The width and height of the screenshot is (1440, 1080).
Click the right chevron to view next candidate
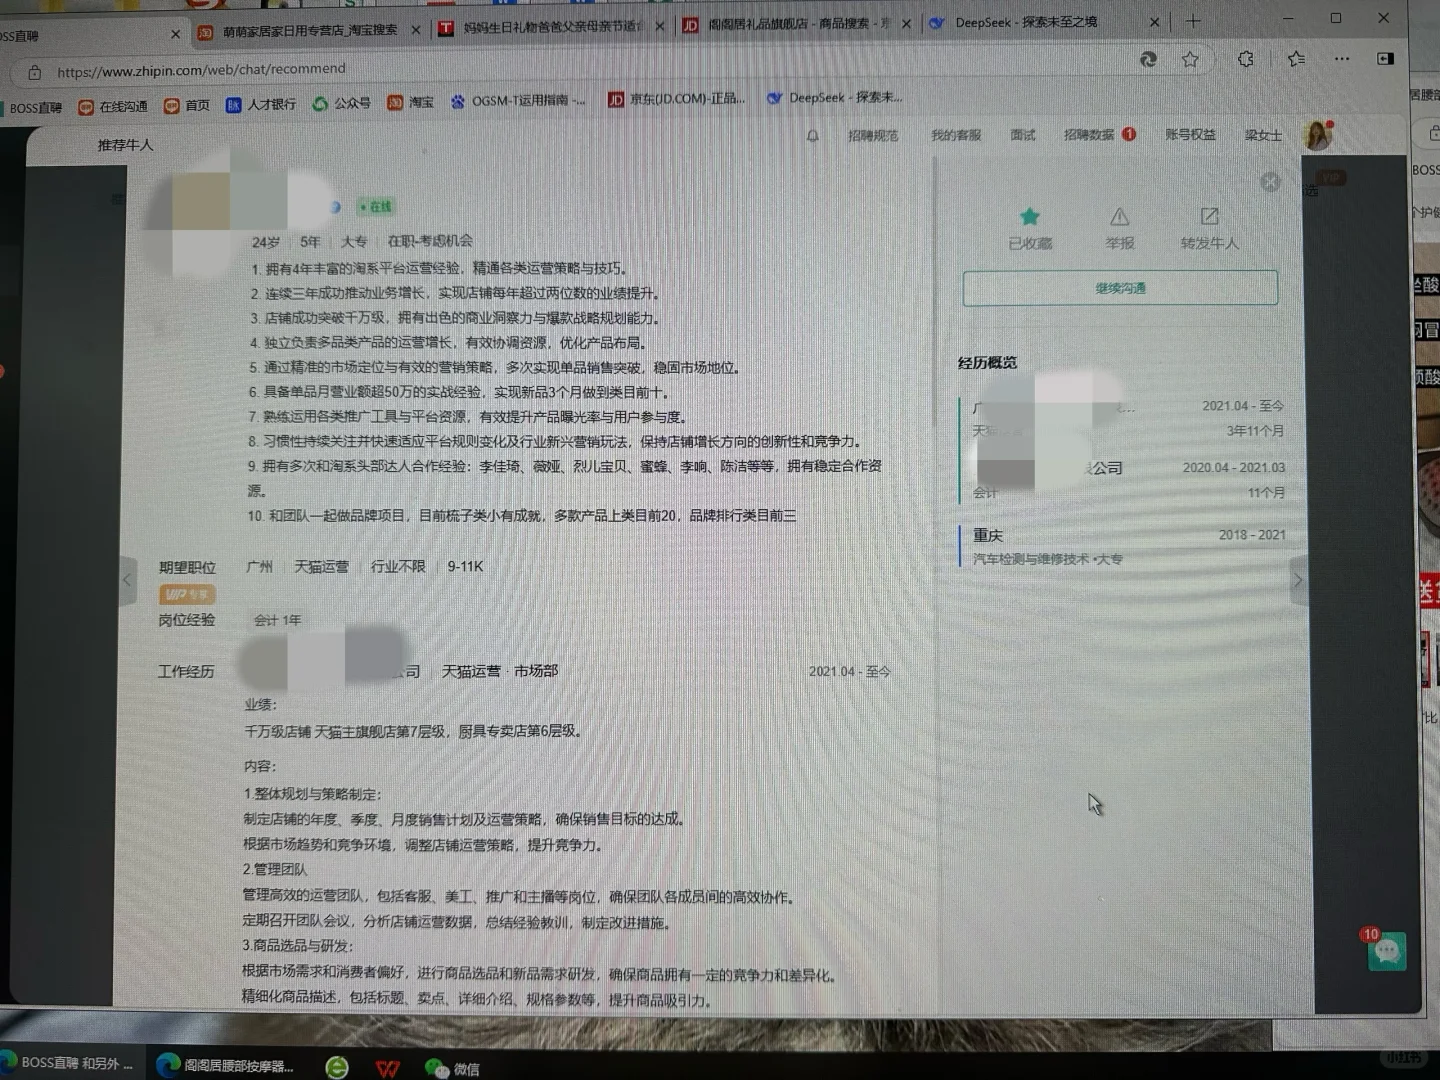1297,580
